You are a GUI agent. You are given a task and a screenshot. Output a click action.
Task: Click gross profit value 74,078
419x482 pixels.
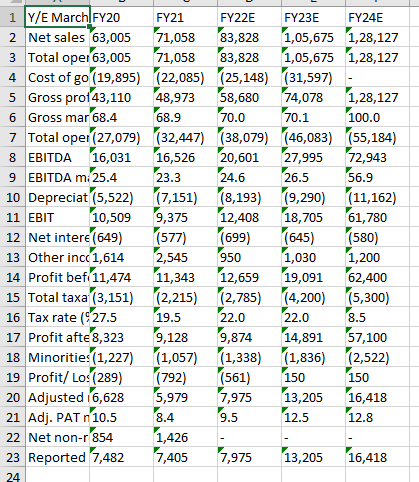coord(313,97)
